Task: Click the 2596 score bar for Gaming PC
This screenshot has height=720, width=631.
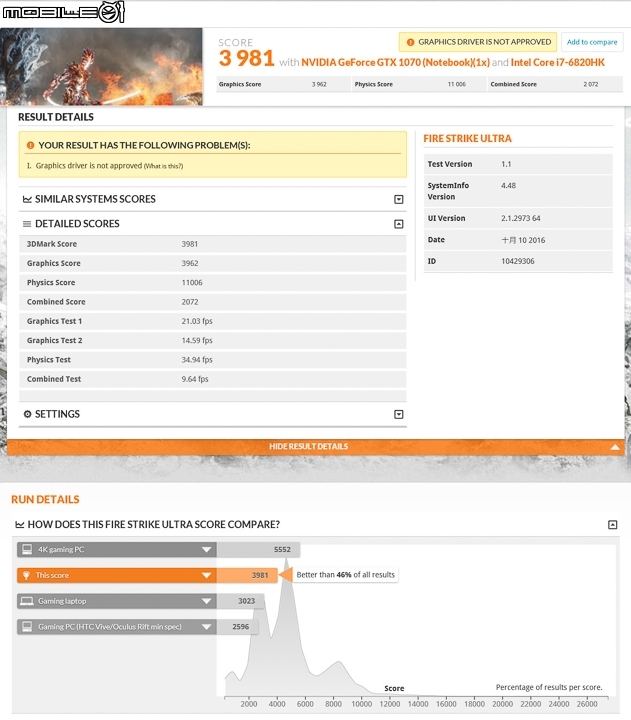Action: [x=237, y=627]
